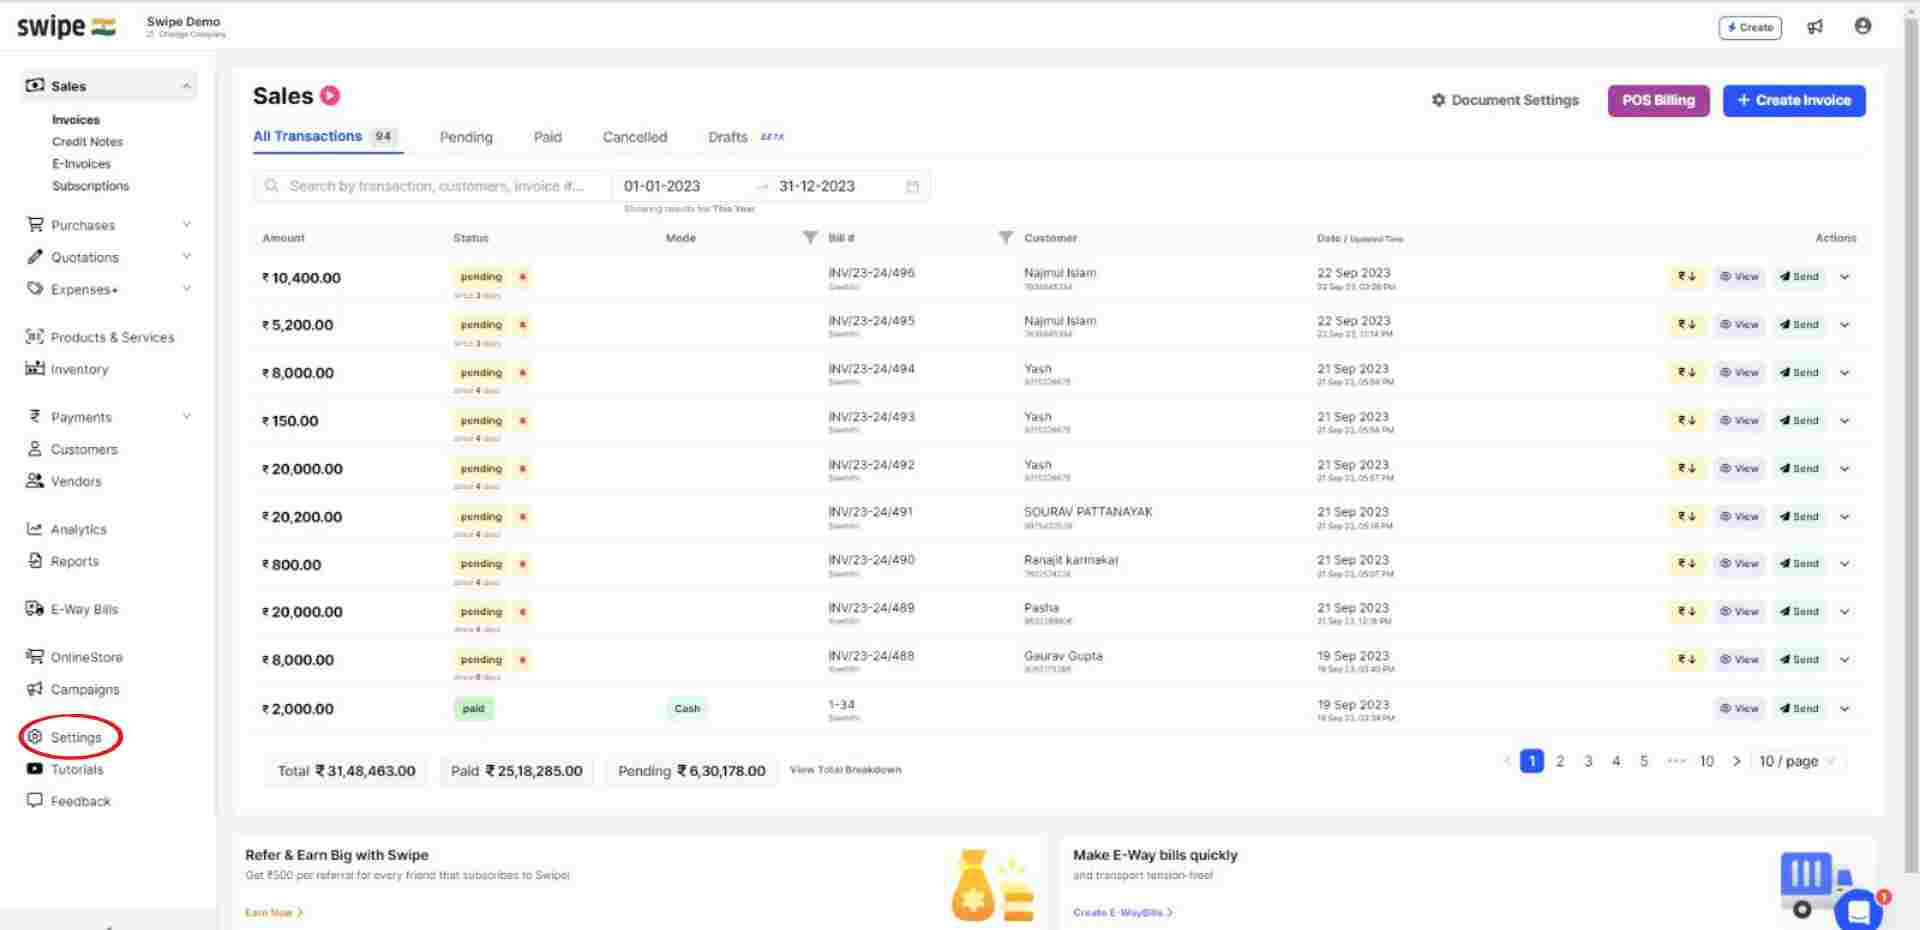Screen dimensions: 1920x930
Task: Open E-Way Bills in the sidebar
Action: click(72, 610)
